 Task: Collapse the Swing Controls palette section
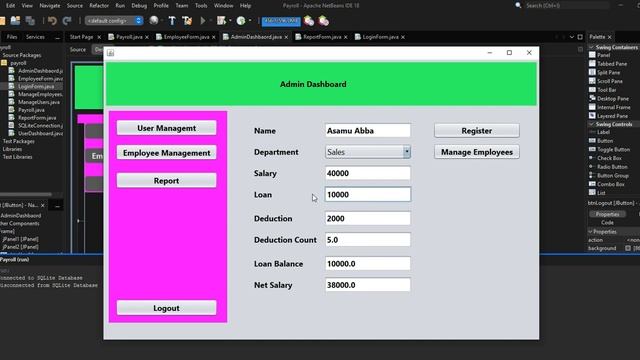[x=591, y=124]
